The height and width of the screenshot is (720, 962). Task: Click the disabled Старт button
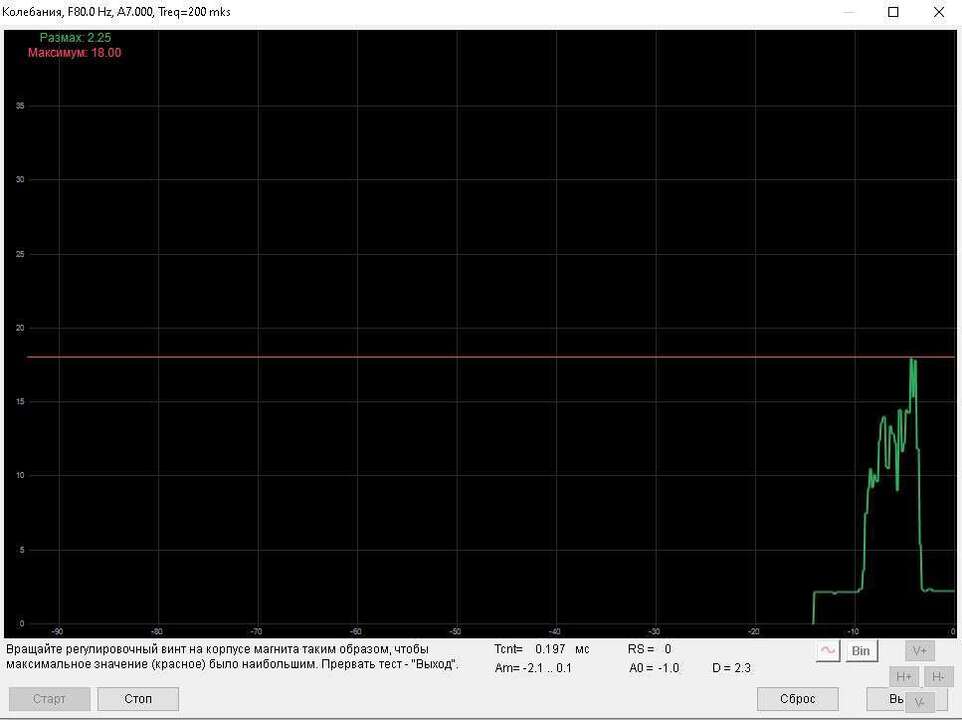click(48, 698)
